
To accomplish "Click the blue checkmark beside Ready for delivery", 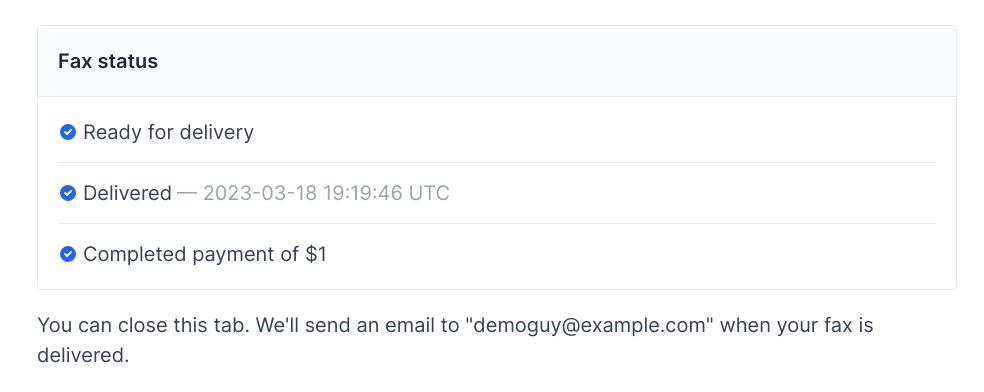I will 68,132.
